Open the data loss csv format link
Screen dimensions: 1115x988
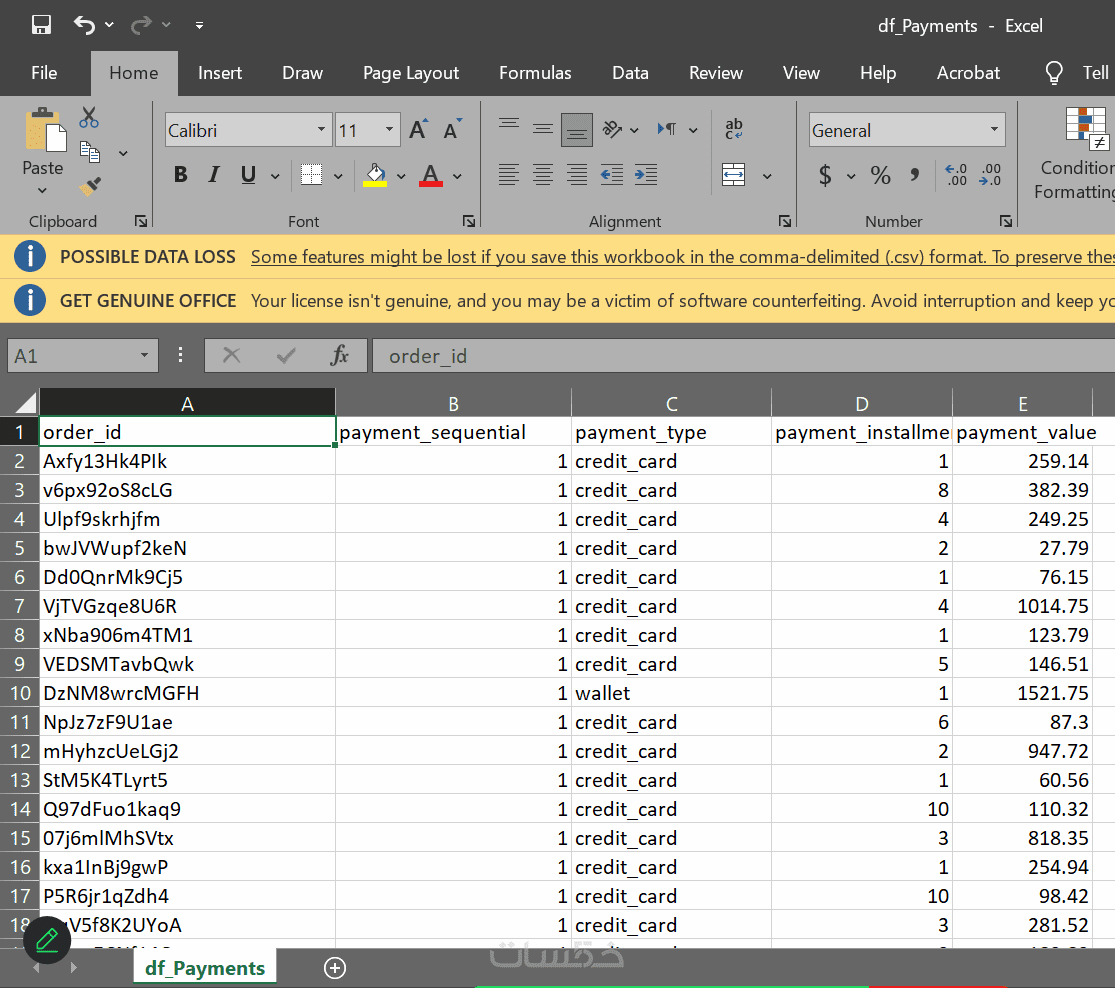(x=683, y=257)
